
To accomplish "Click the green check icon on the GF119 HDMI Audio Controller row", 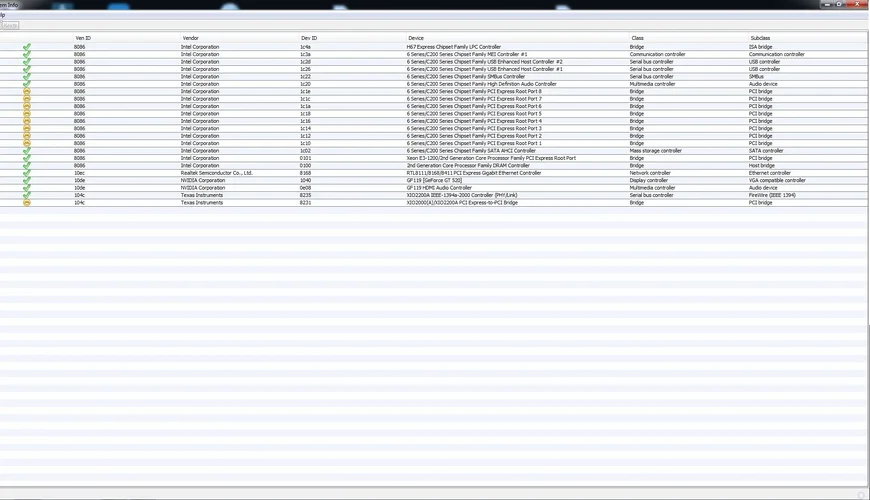I will 27,188.
